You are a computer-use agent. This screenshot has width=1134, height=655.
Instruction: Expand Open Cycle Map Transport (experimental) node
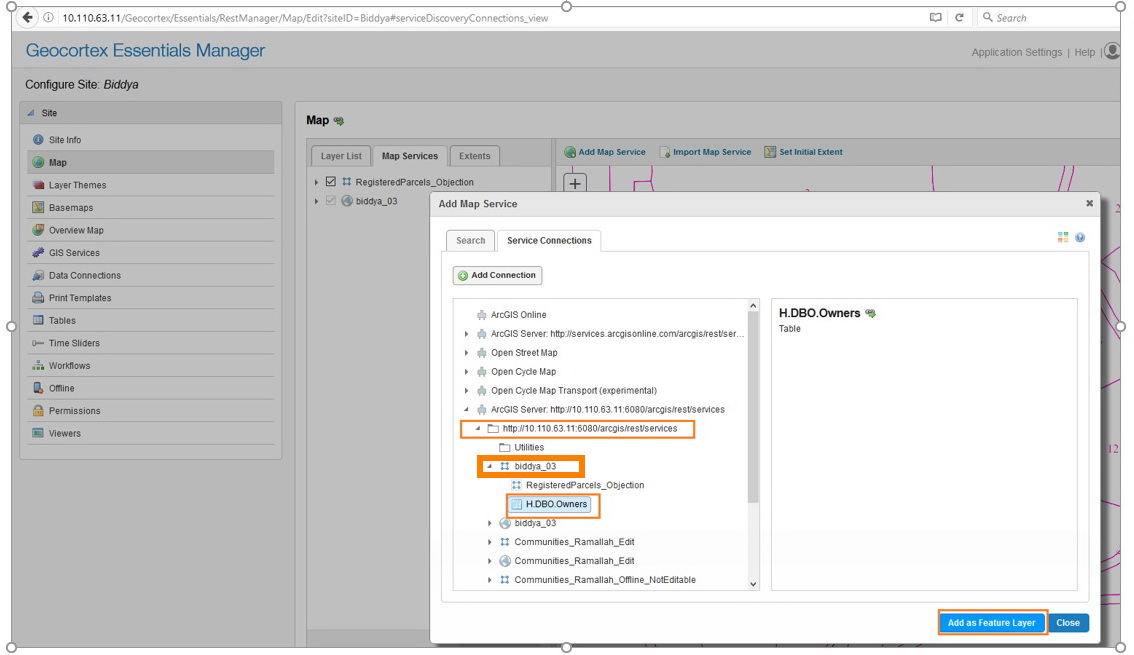click(x=466, y=390)
